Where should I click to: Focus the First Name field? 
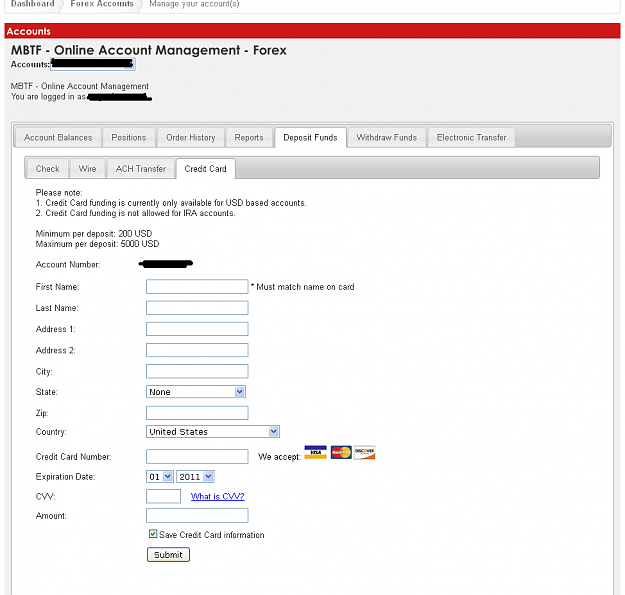[197, 287]
